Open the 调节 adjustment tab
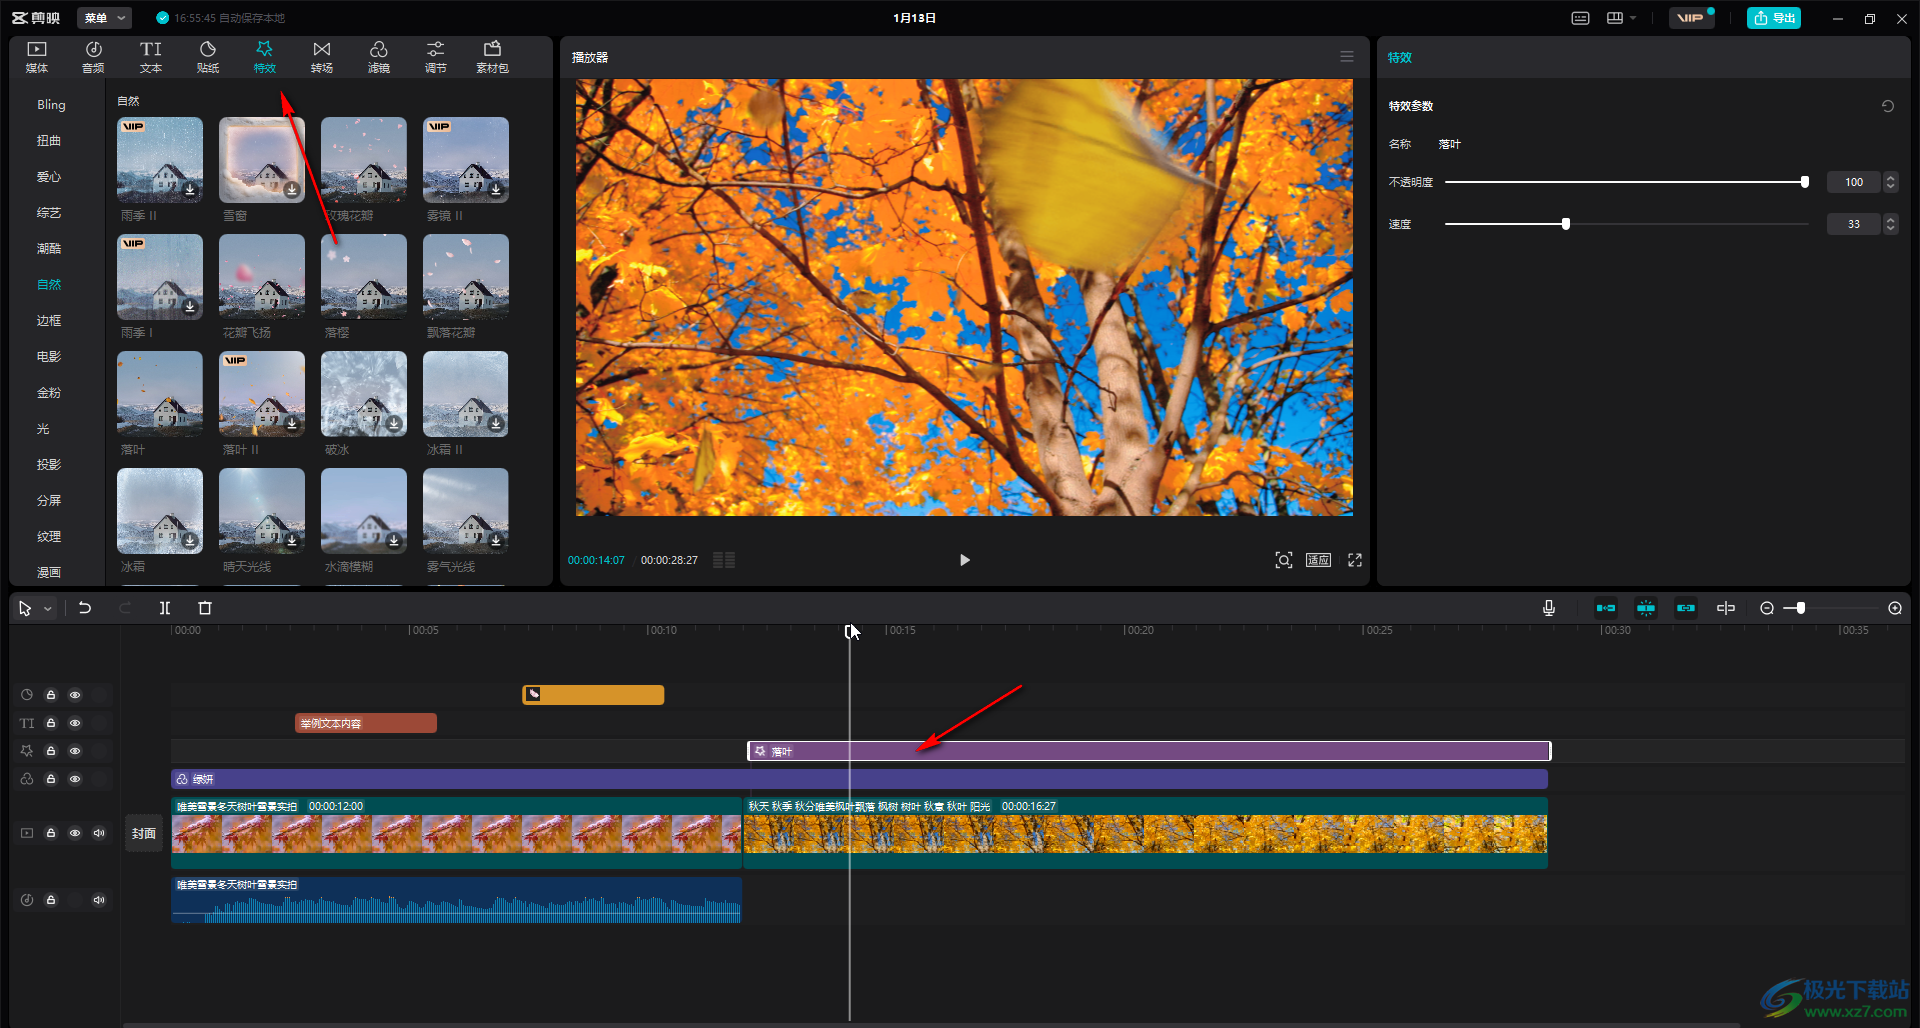1920x1028 pixels. point(436,57)
